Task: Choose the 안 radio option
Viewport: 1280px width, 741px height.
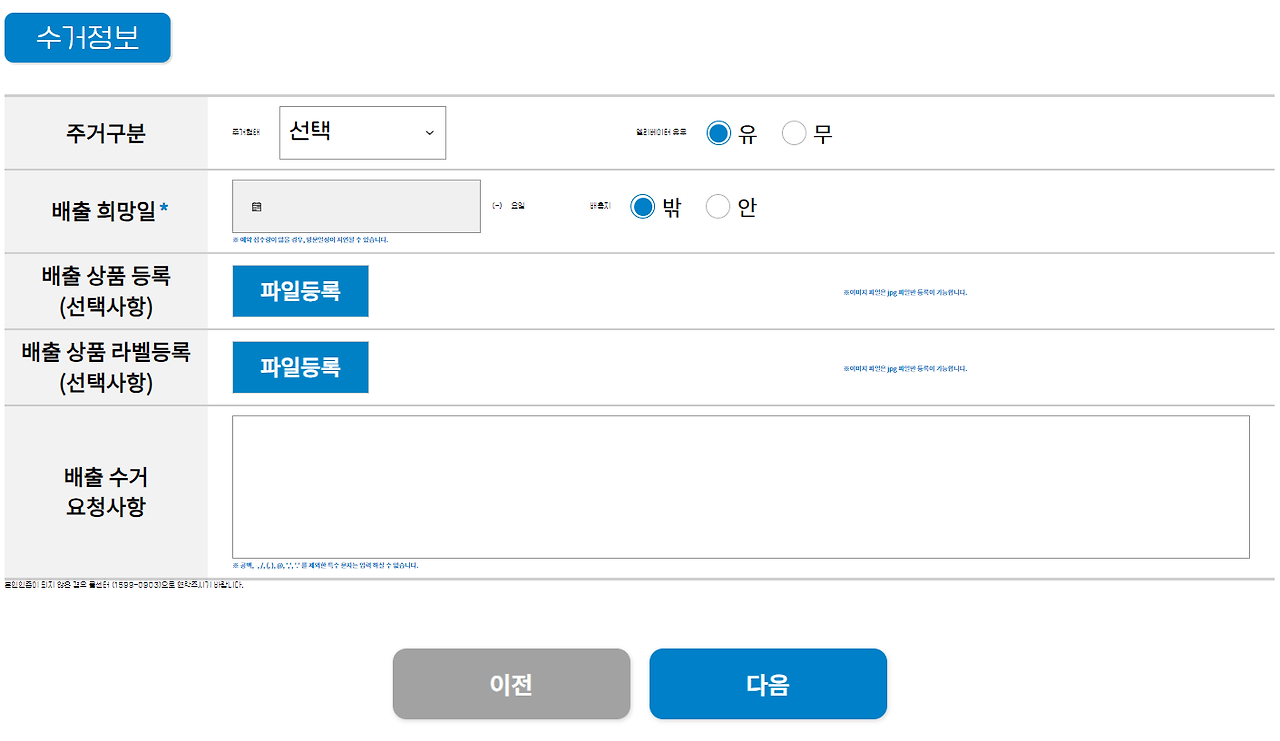Action: [718, 207]
